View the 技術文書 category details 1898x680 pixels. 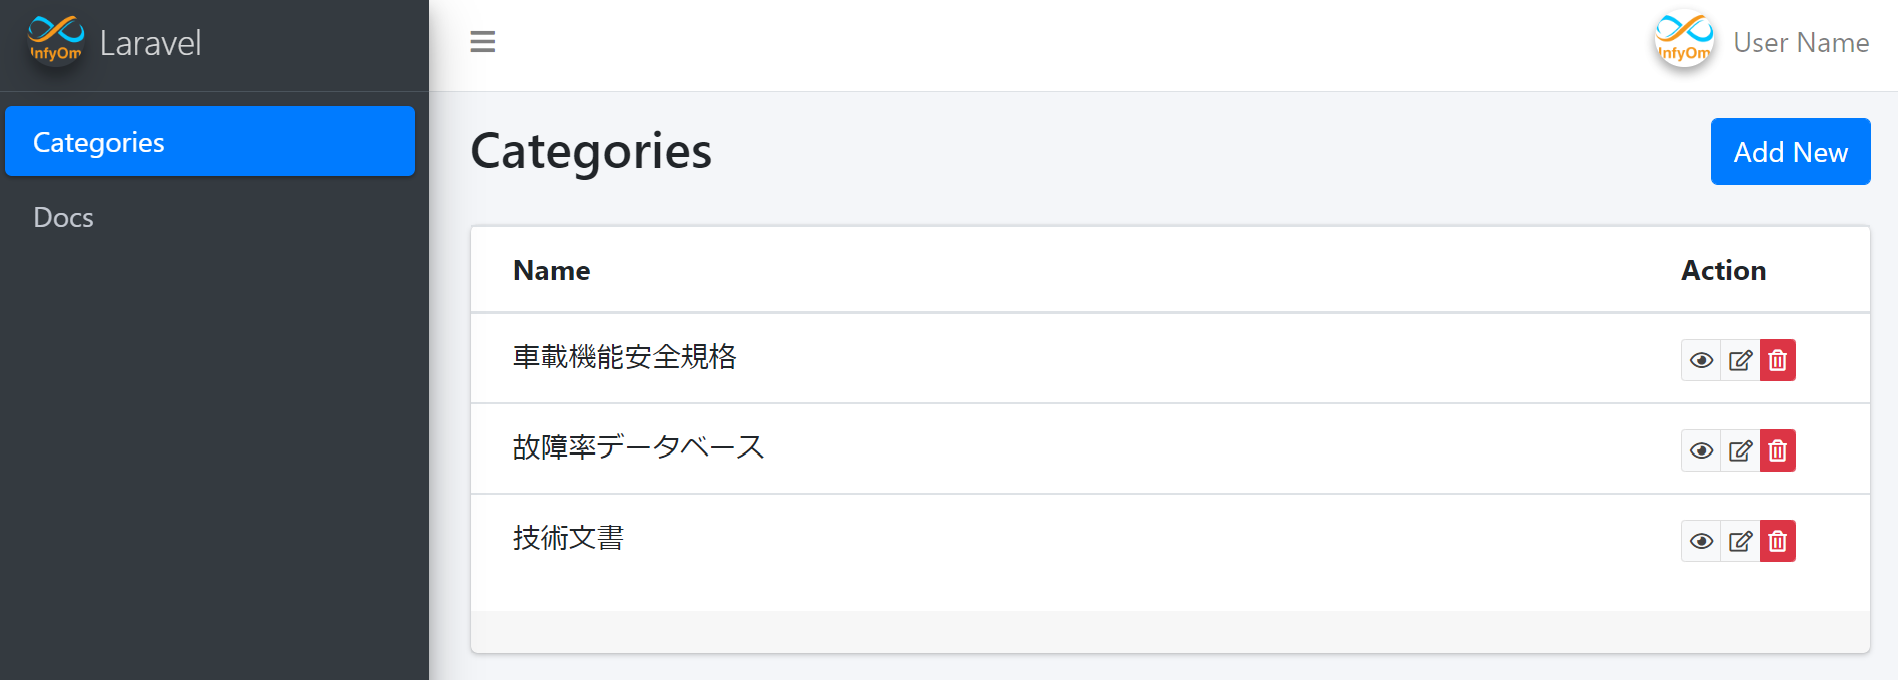[1701, 540]
